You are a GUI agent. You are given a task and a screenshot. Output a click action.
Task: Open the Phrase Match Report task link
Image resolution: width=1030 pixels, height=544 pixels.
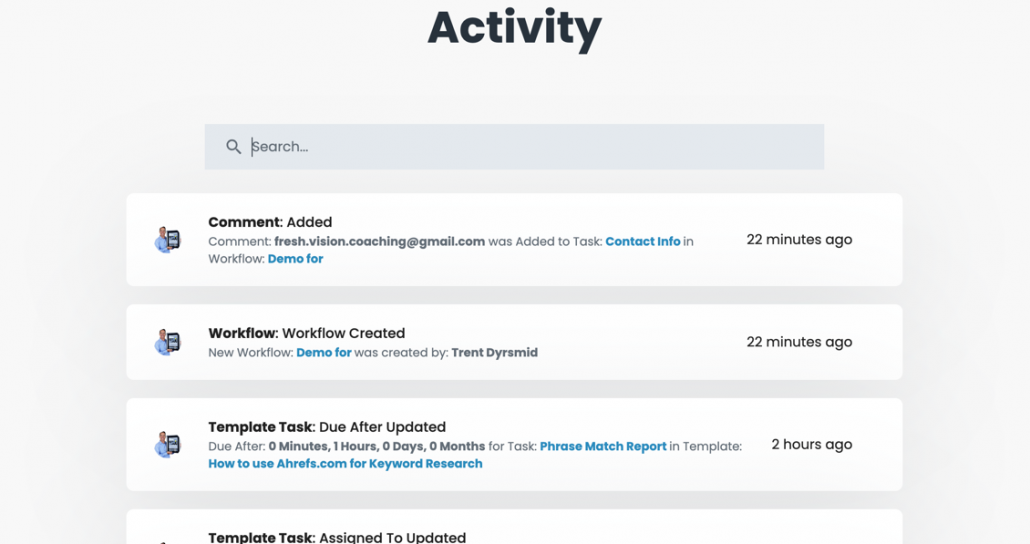603,446
